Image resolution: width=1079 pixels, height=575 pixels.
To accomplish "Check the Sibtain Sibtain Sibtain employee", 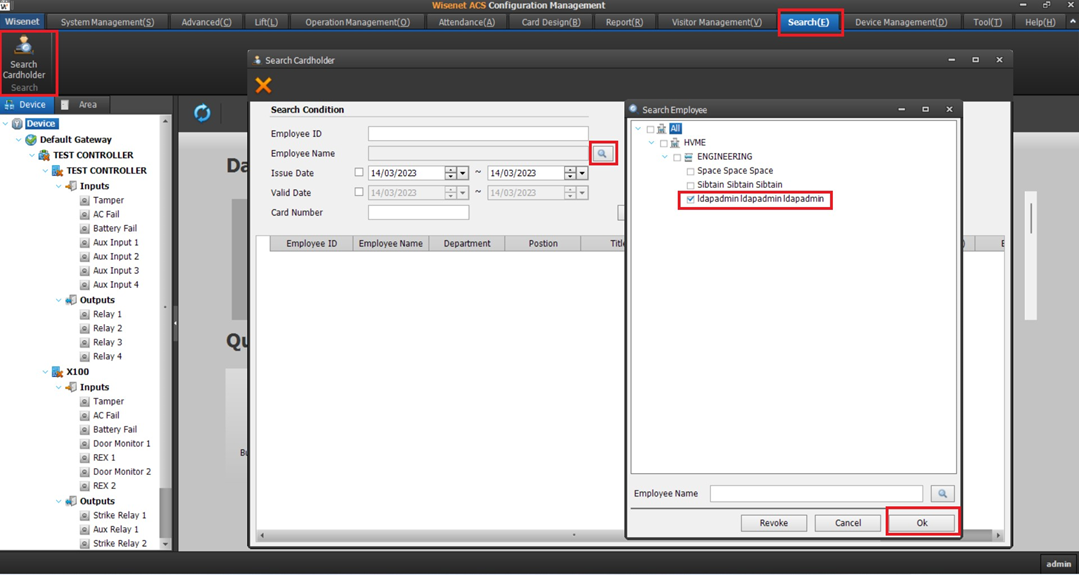I will click(690, 186).
